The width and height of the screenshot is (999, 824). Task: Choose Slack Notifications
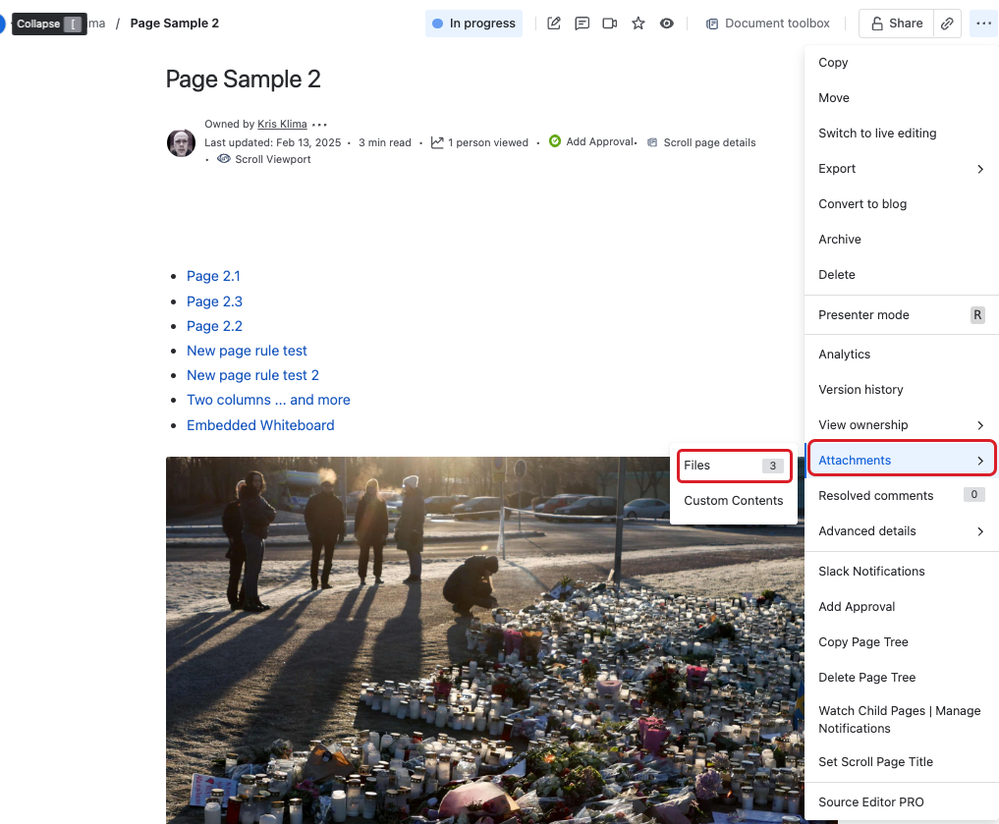click(x=901, y=572)
